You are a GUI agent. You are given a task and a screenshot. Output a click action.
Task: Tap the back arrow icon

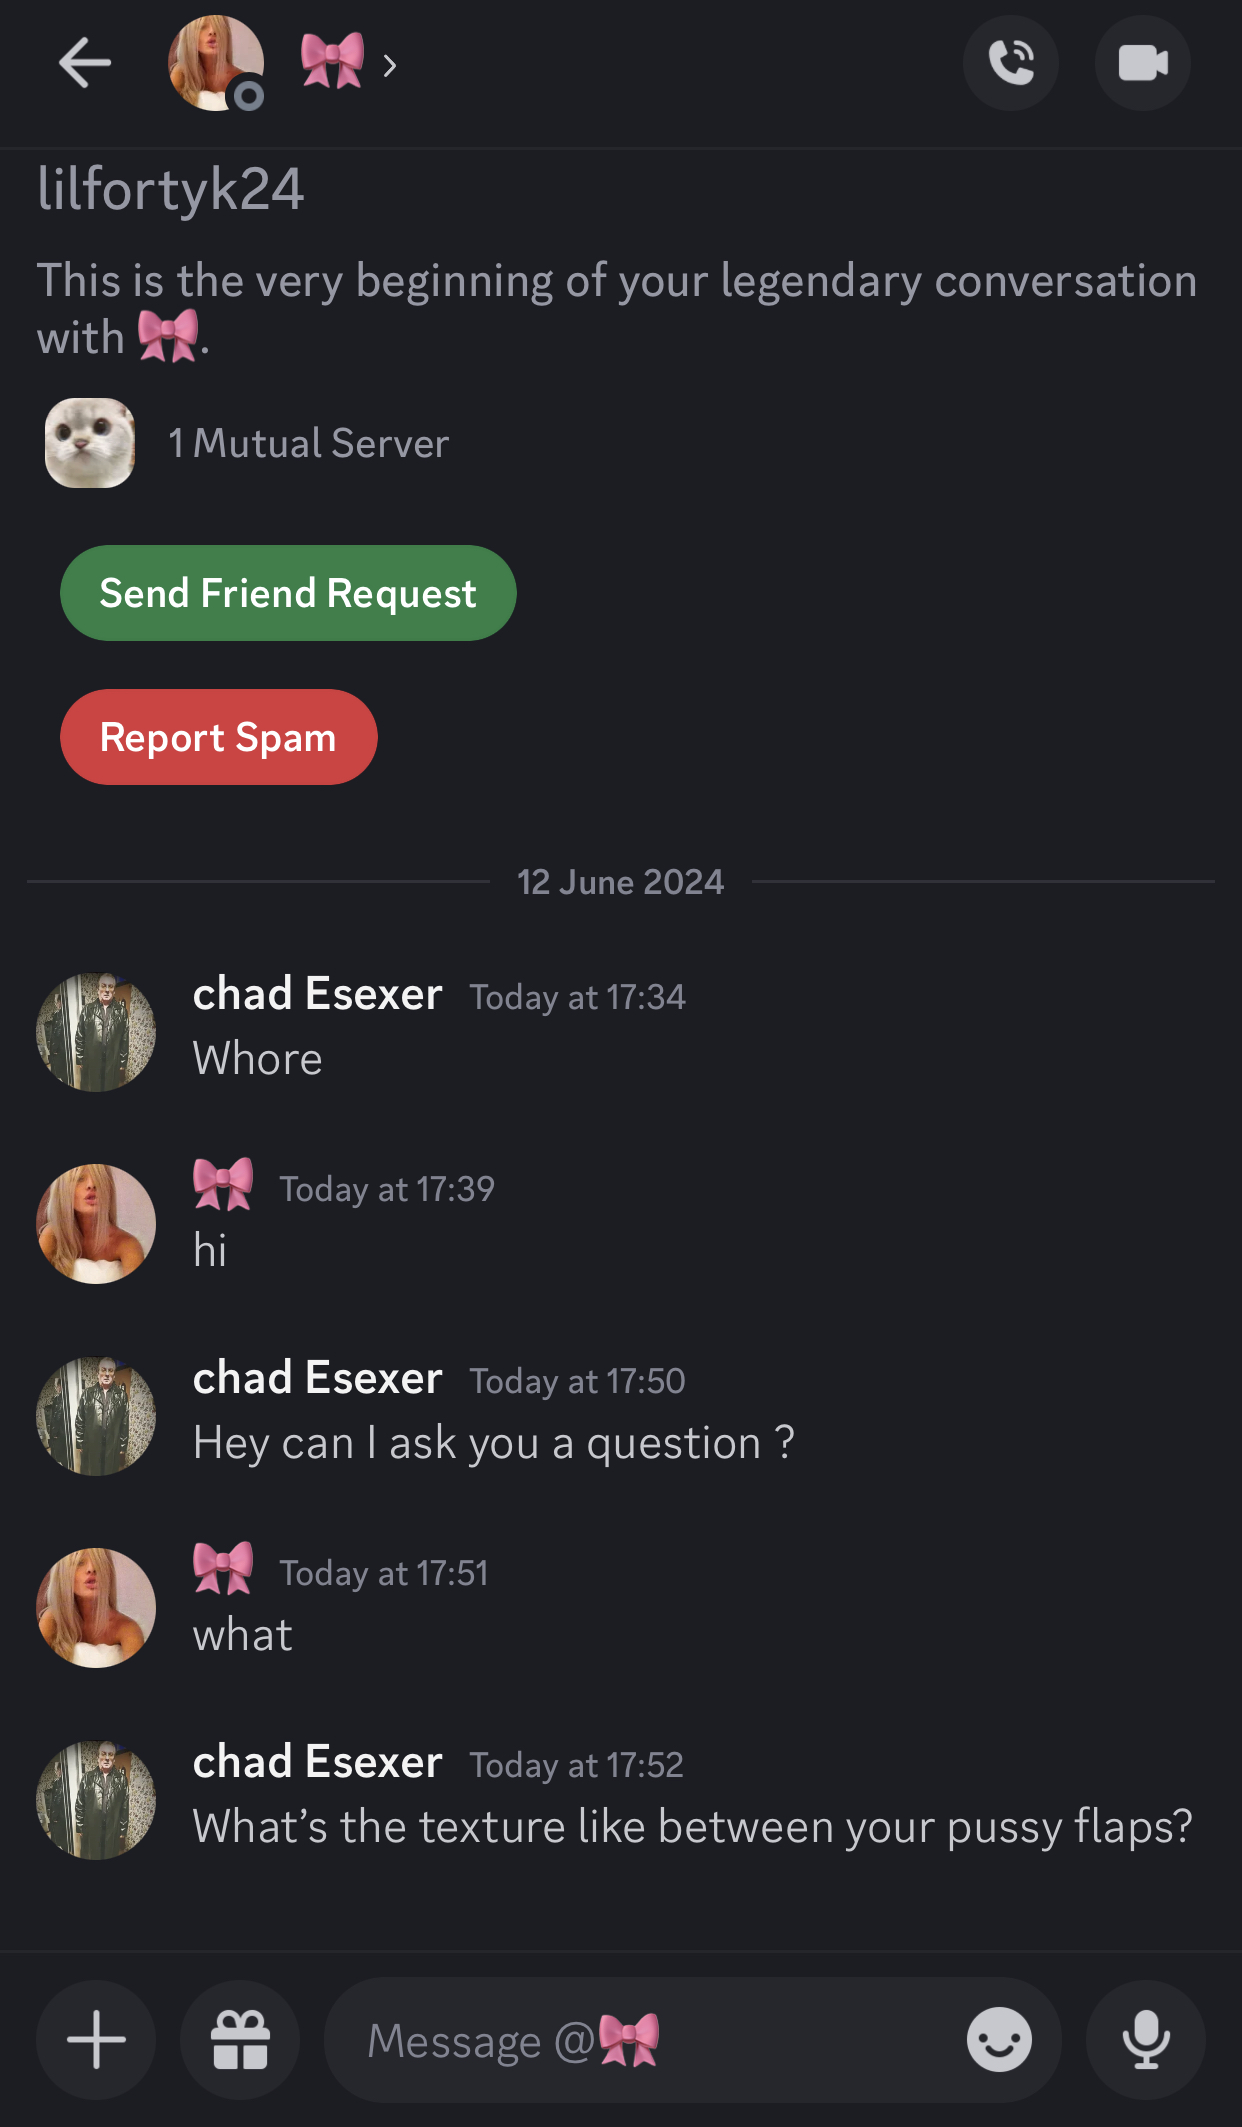coord(85,63)
